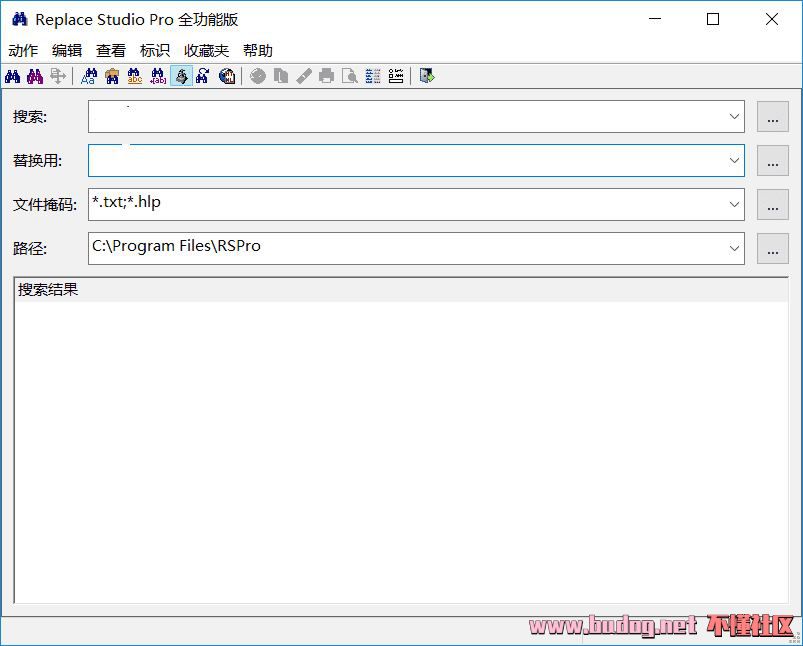The height and width of the screenshot is (646, 803).
Task: Open the 收藏夹 favorites menu
Action: (206, 51)
